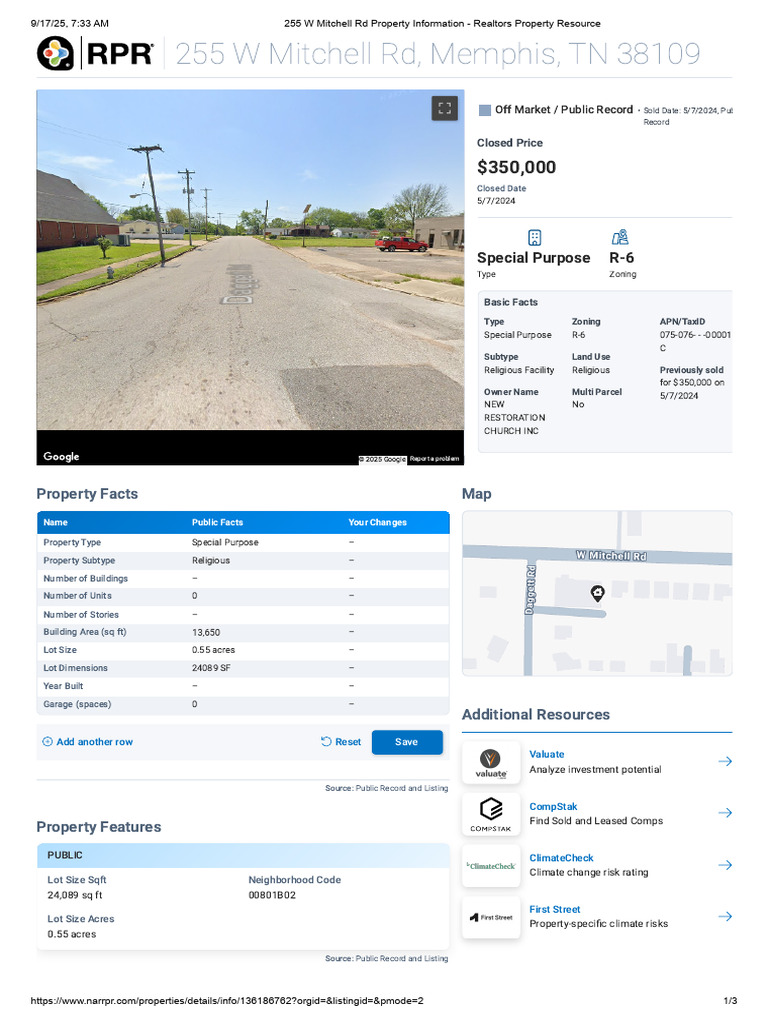This screenshot has height=1024, width=768.
Task: Click the 255 W Mitchell Rd address title
Action: tap(438, 54)
